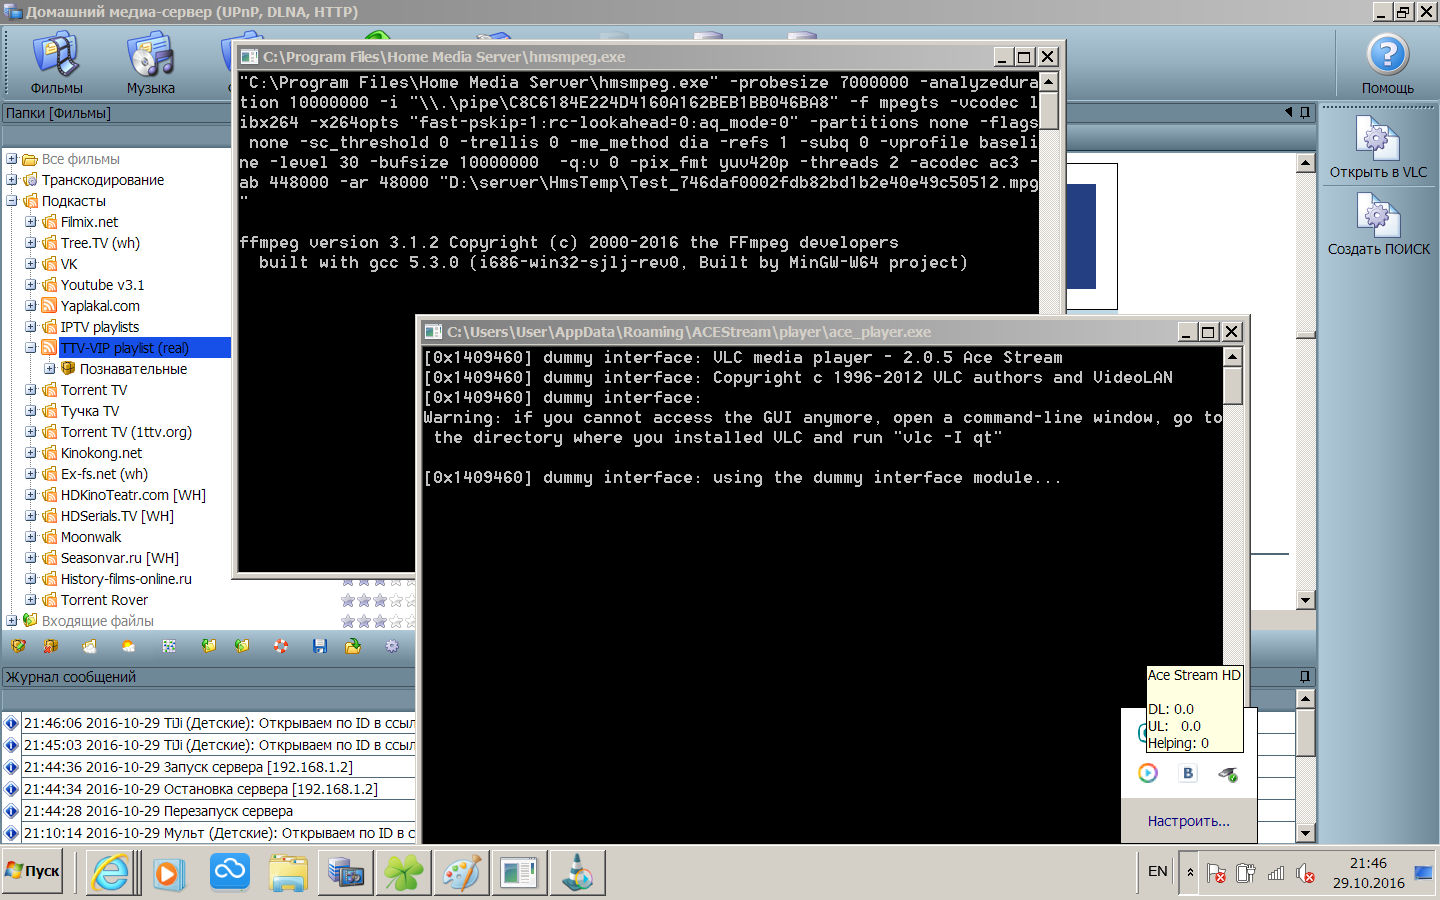Click the red lifebuoy icon in toolbar
Screen dimensions: 1440x900
(x=281, y=647)
